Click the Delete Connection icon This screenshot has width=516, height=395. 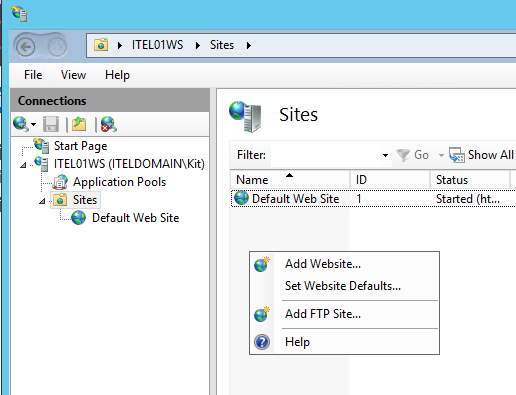click(108, 124)
